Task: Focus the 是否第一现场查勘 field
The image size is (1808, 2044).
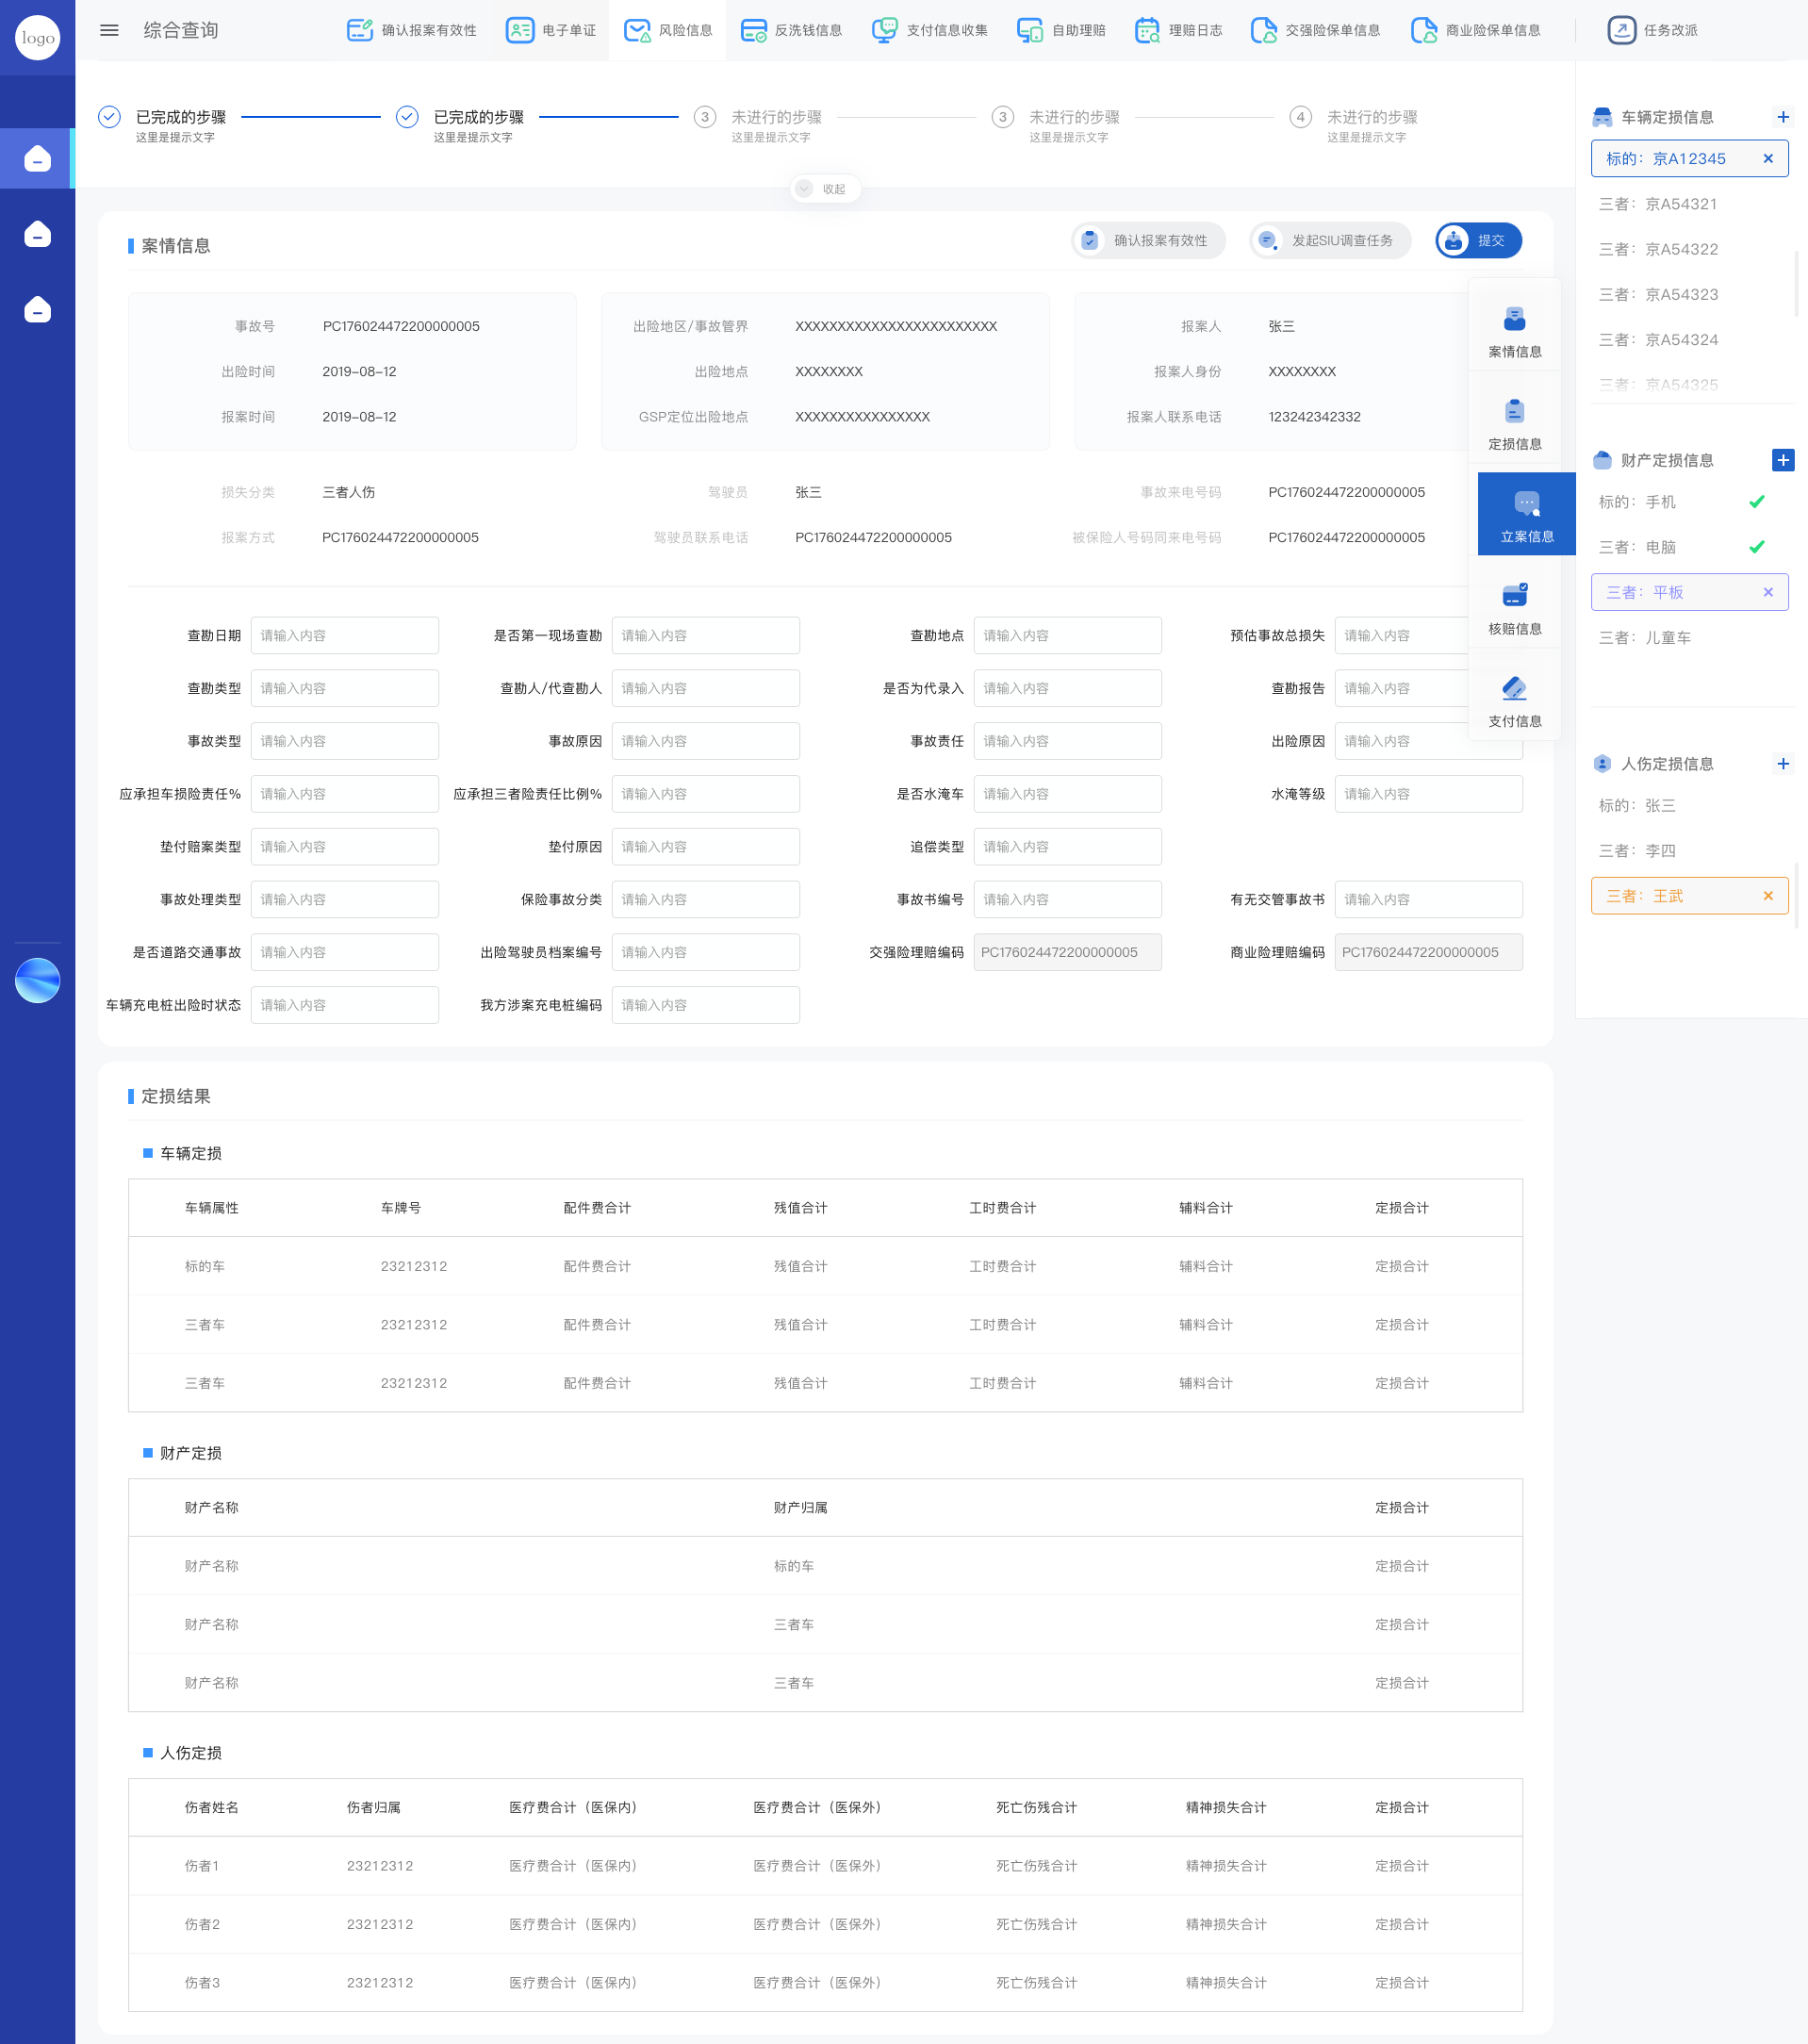Action: point(705,635)
